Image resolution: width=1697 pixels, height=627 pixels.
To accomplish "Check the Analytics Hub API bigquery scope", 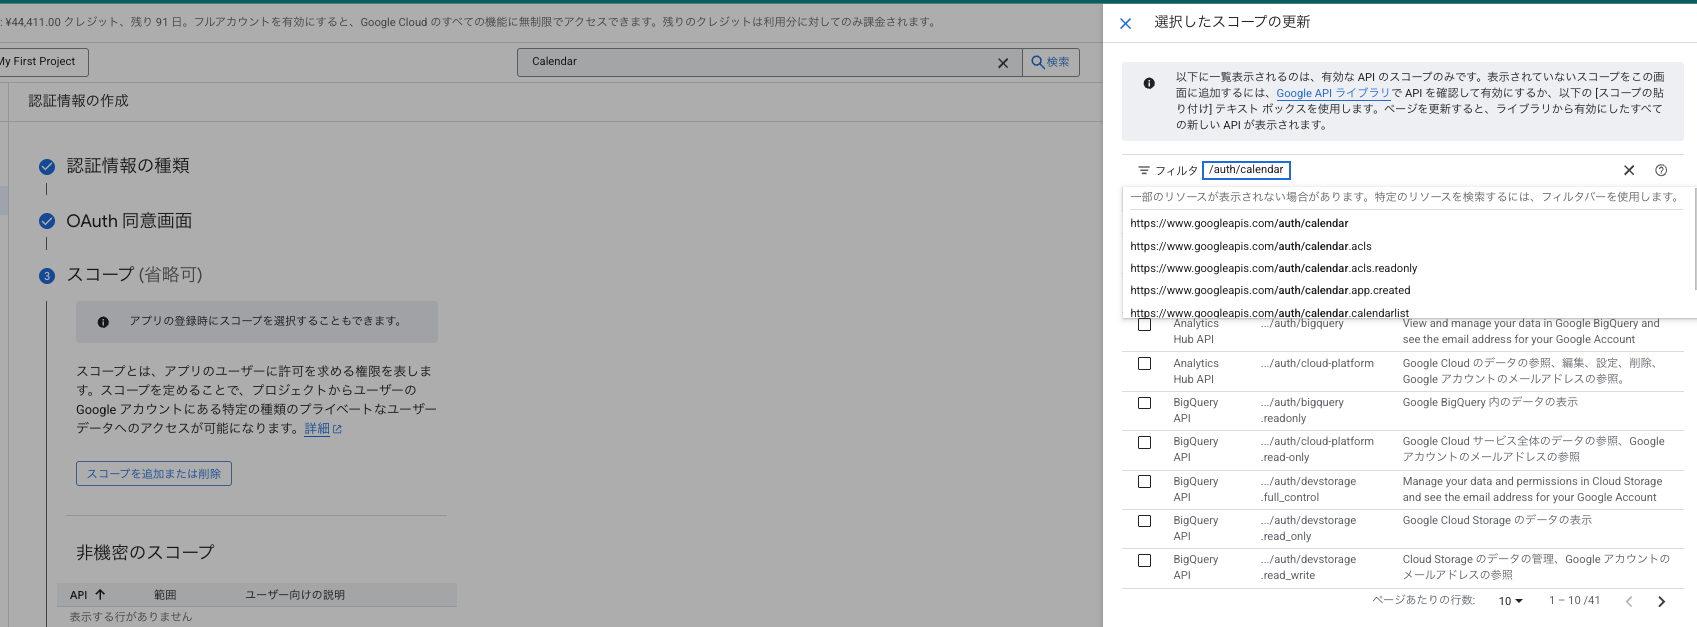I will tap(1144, 324).
